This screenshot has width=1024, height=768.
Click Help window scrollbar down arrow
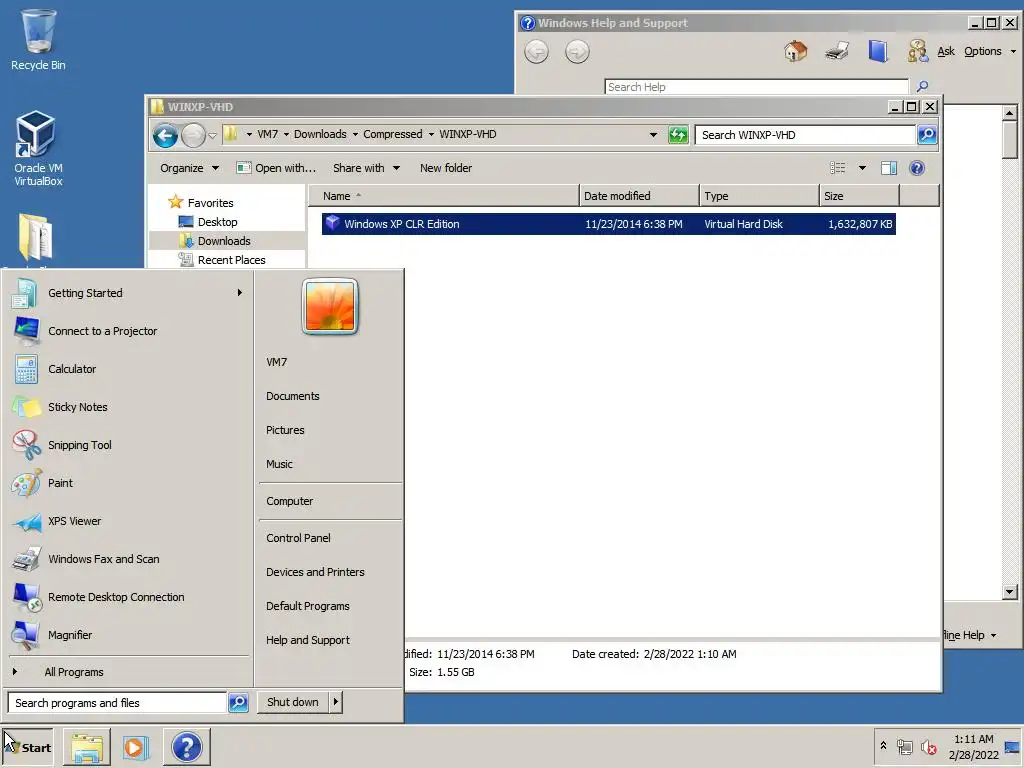pos(1010,592)
